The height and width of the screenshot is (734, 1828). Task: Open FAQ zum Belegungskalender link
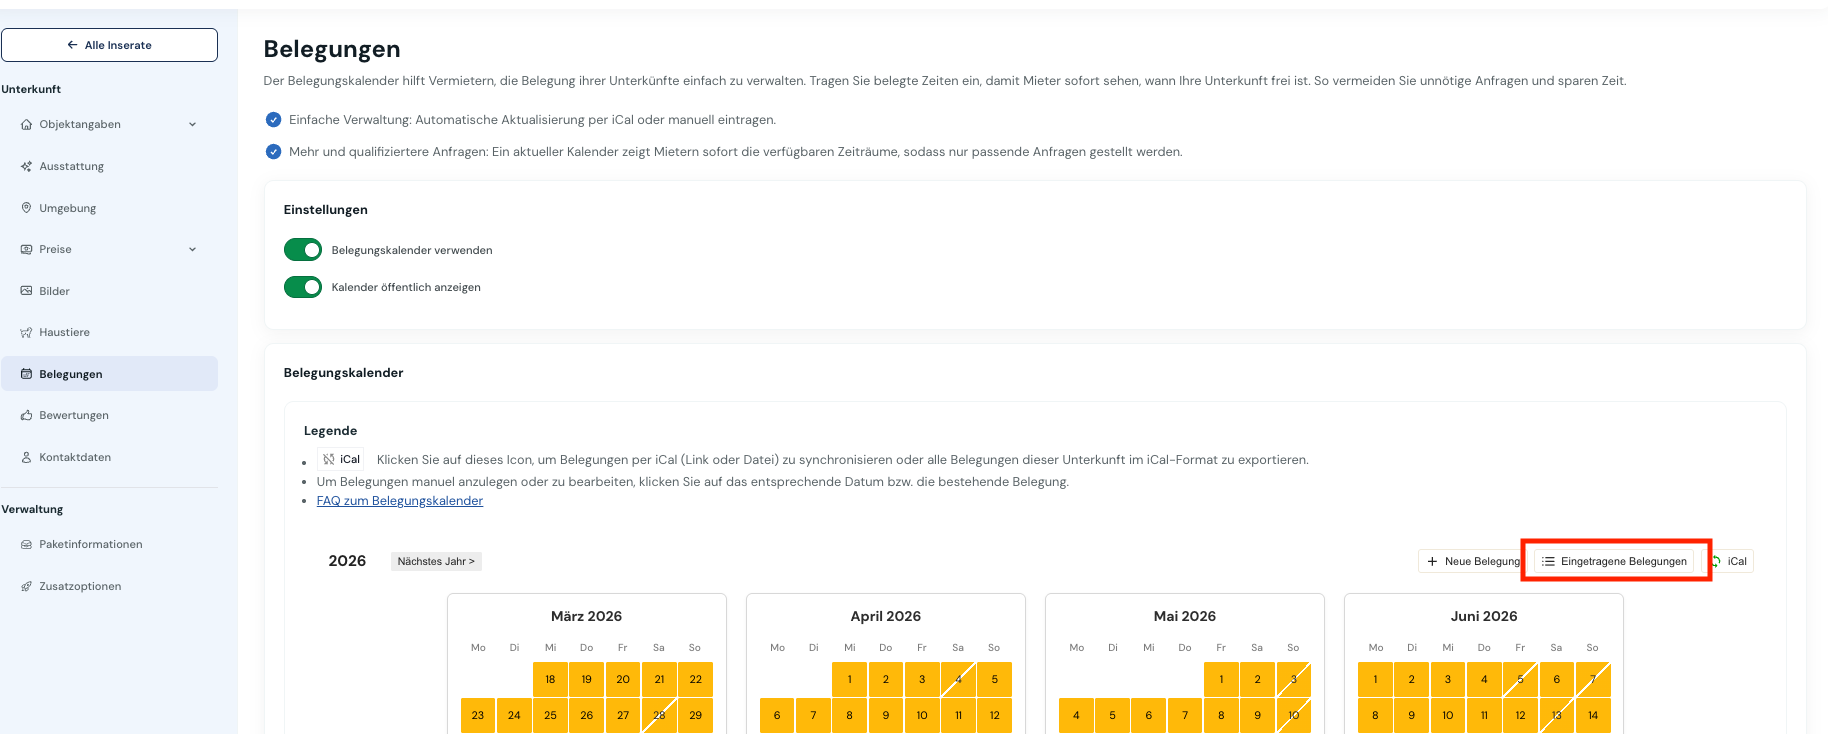tap(399, 501)
